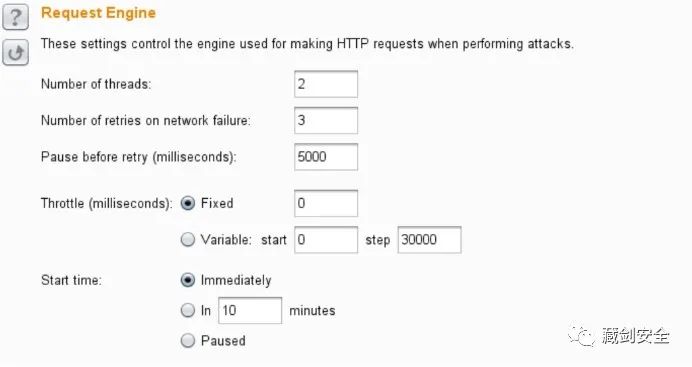Click the Variable label text

[226, 240]
